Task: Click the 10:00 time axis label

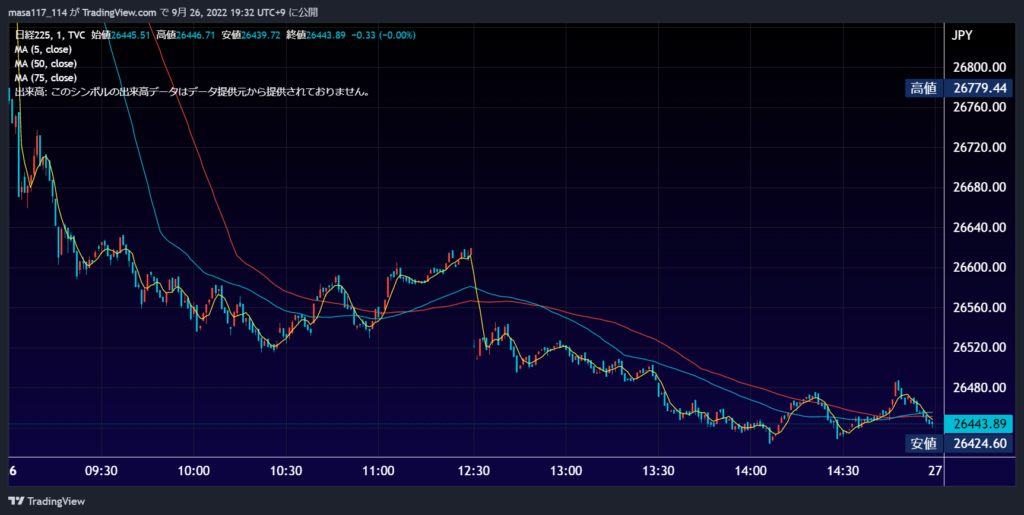Action: tap(193, 471)
